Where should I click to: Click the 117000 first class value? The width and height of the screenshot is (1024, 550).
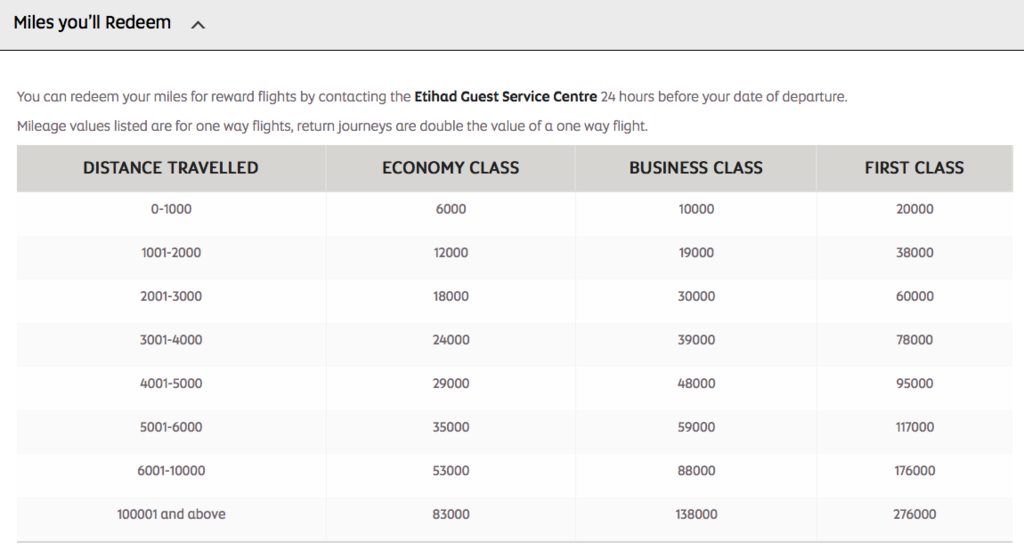click(914, 427)
